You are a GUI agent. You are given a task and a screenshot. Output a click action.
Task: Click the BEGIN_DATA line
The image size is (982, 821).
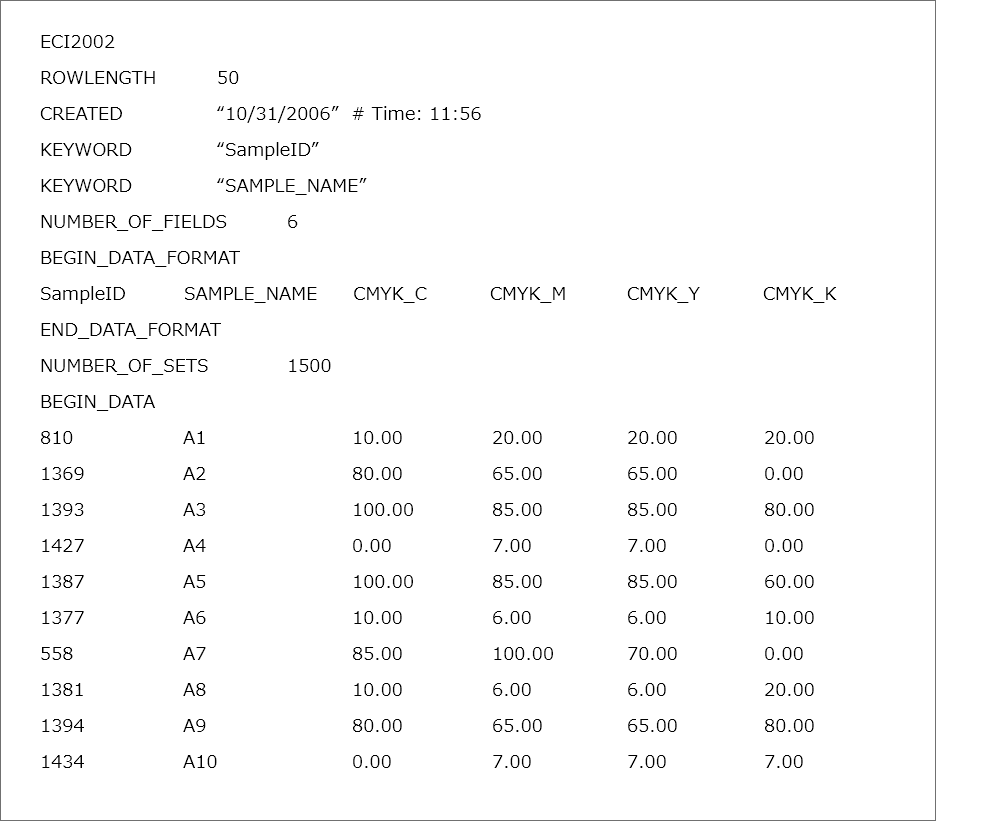(x=97, y=402)
